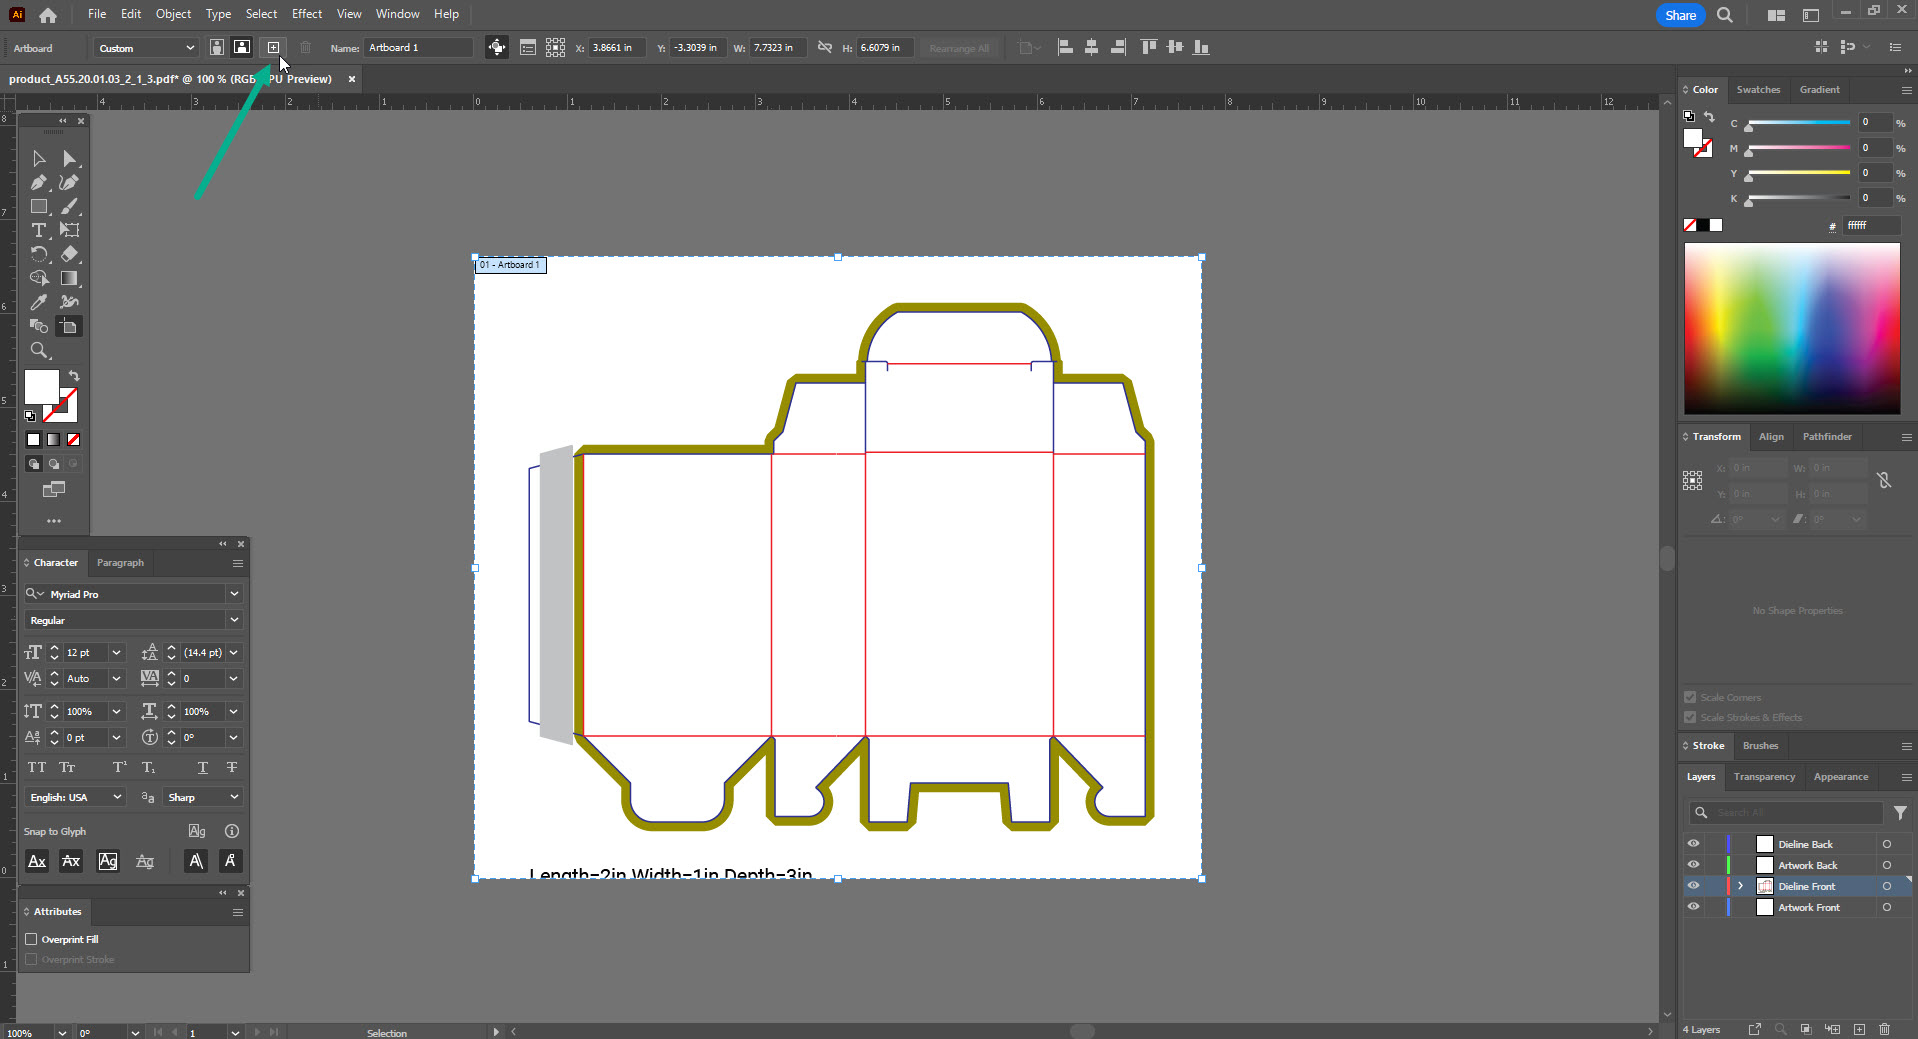Click Horizontal Align Left button
This screenshot has width=1918, height=1039.
click(x=1065, y=47)
